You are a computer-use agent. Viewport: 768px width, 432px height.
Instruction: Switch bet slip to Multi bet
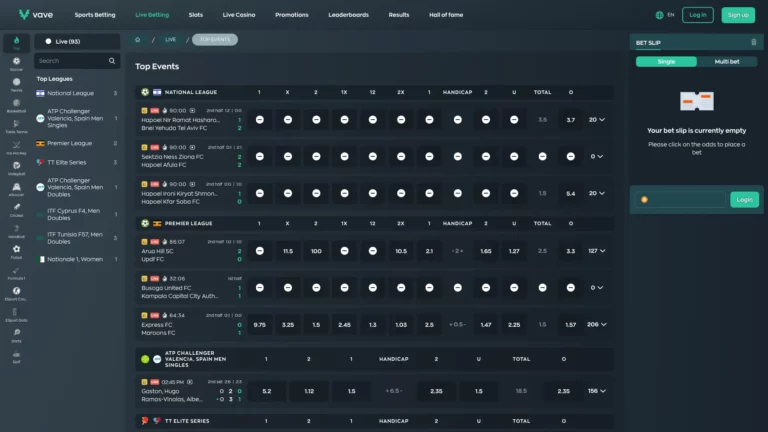727,62
